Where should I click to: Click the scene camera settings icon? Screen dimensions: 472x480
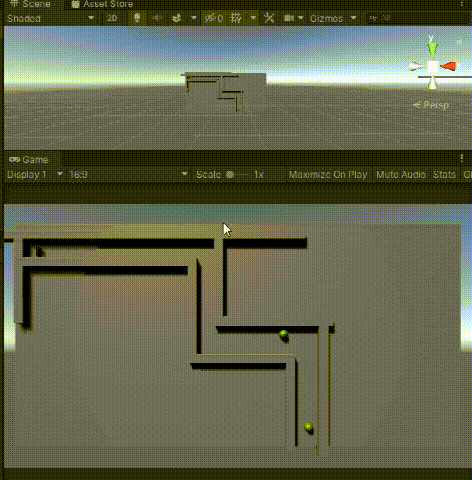click(x=289, y=18)
